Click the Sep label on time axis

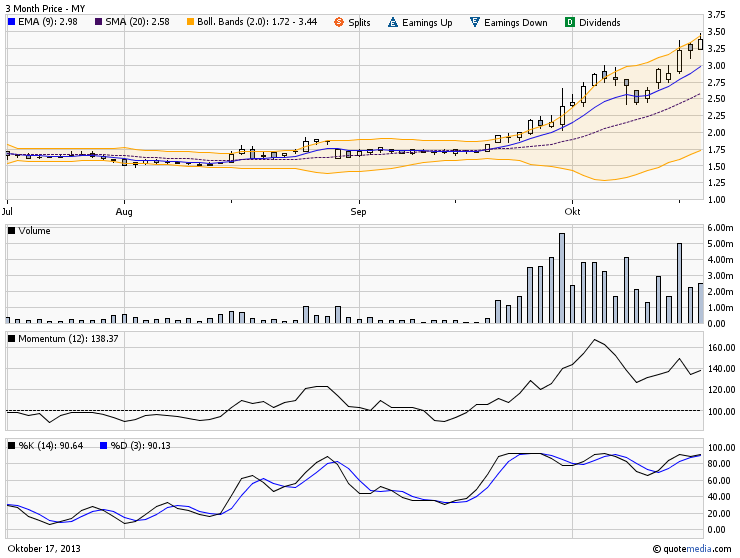click(x=358, y=212)
